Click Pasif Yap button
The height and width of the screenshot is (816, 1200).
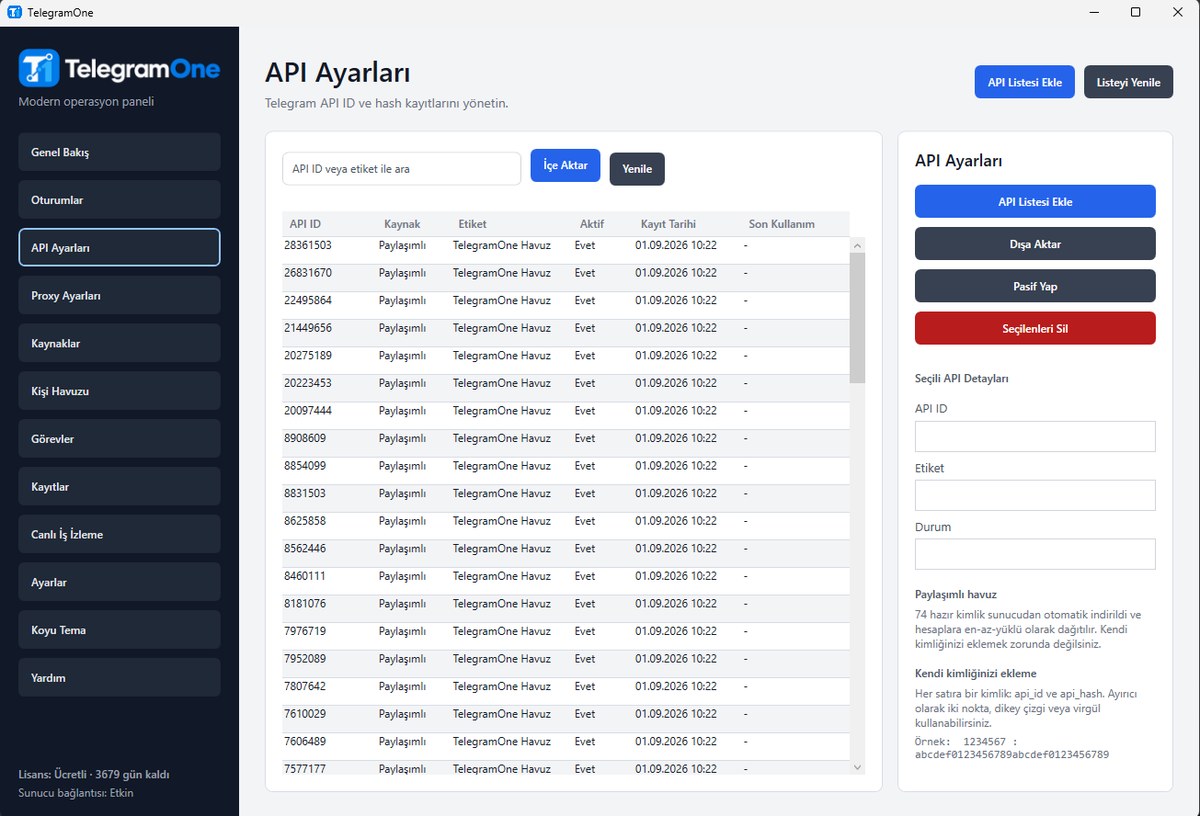[x=1035, y=286]
